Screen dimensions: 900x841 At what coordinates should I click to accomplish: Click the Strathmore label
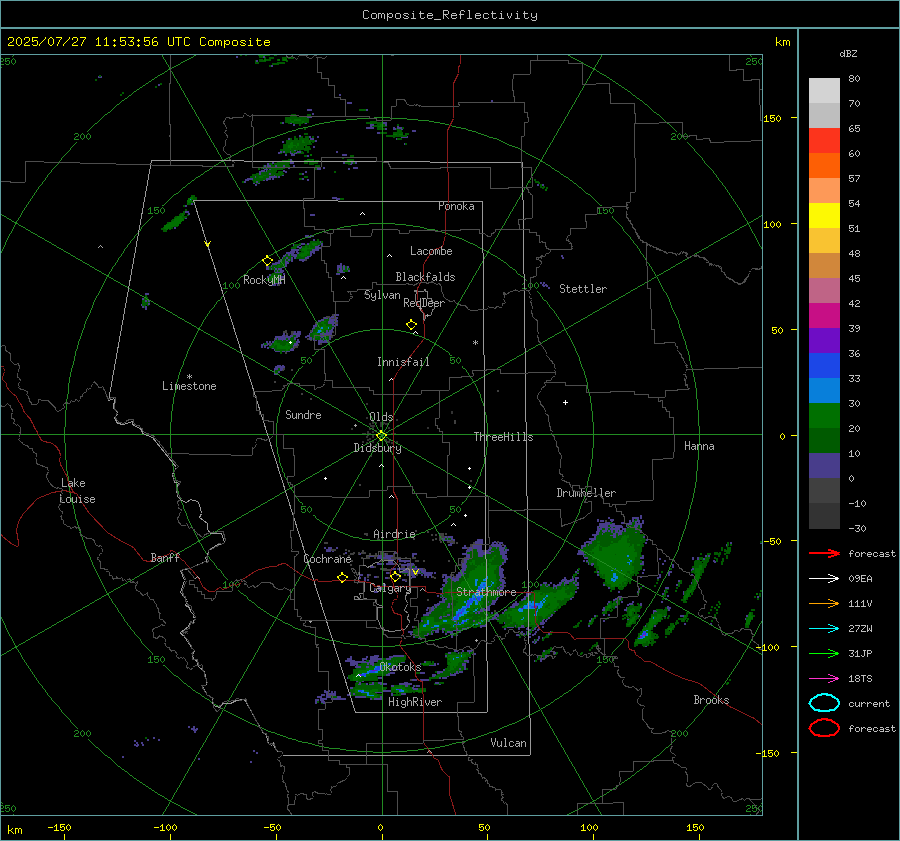click(x=486, y=592)
